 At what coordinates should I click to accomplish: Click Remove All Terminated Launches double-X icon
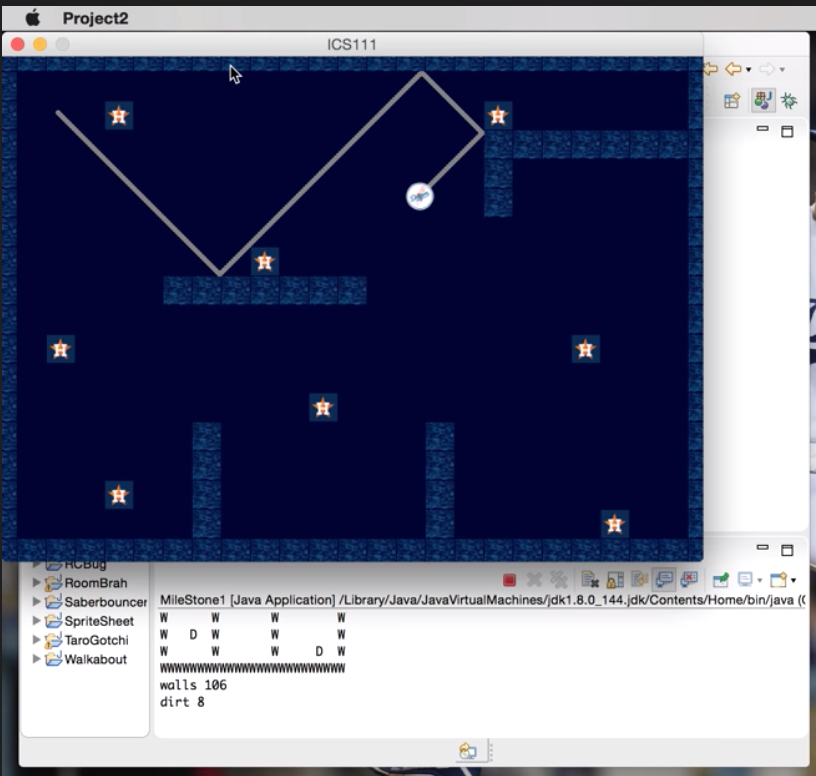click(x=559, y=579)
